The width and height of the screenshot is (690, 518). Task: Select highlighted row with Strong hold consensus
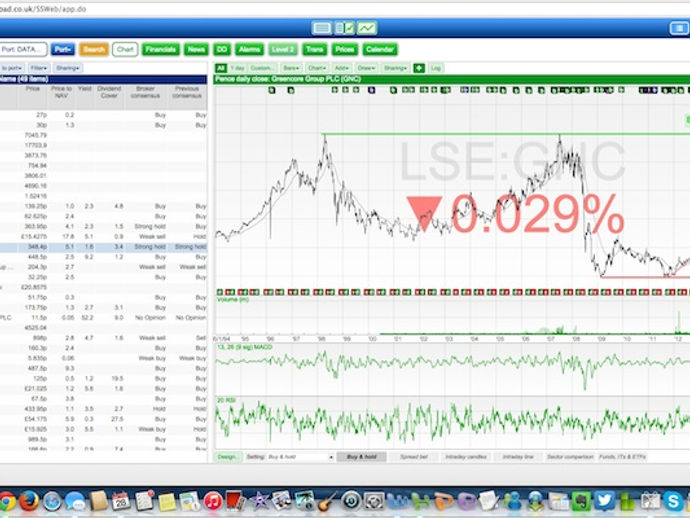tap(103, 247)
